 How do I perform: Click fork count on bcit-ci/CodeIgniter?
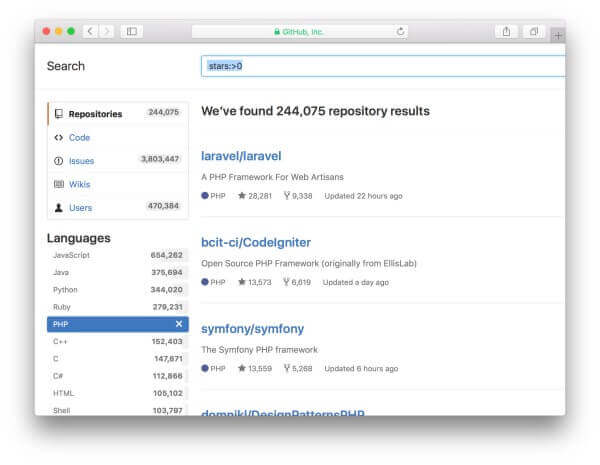click(x=297, y=282)
